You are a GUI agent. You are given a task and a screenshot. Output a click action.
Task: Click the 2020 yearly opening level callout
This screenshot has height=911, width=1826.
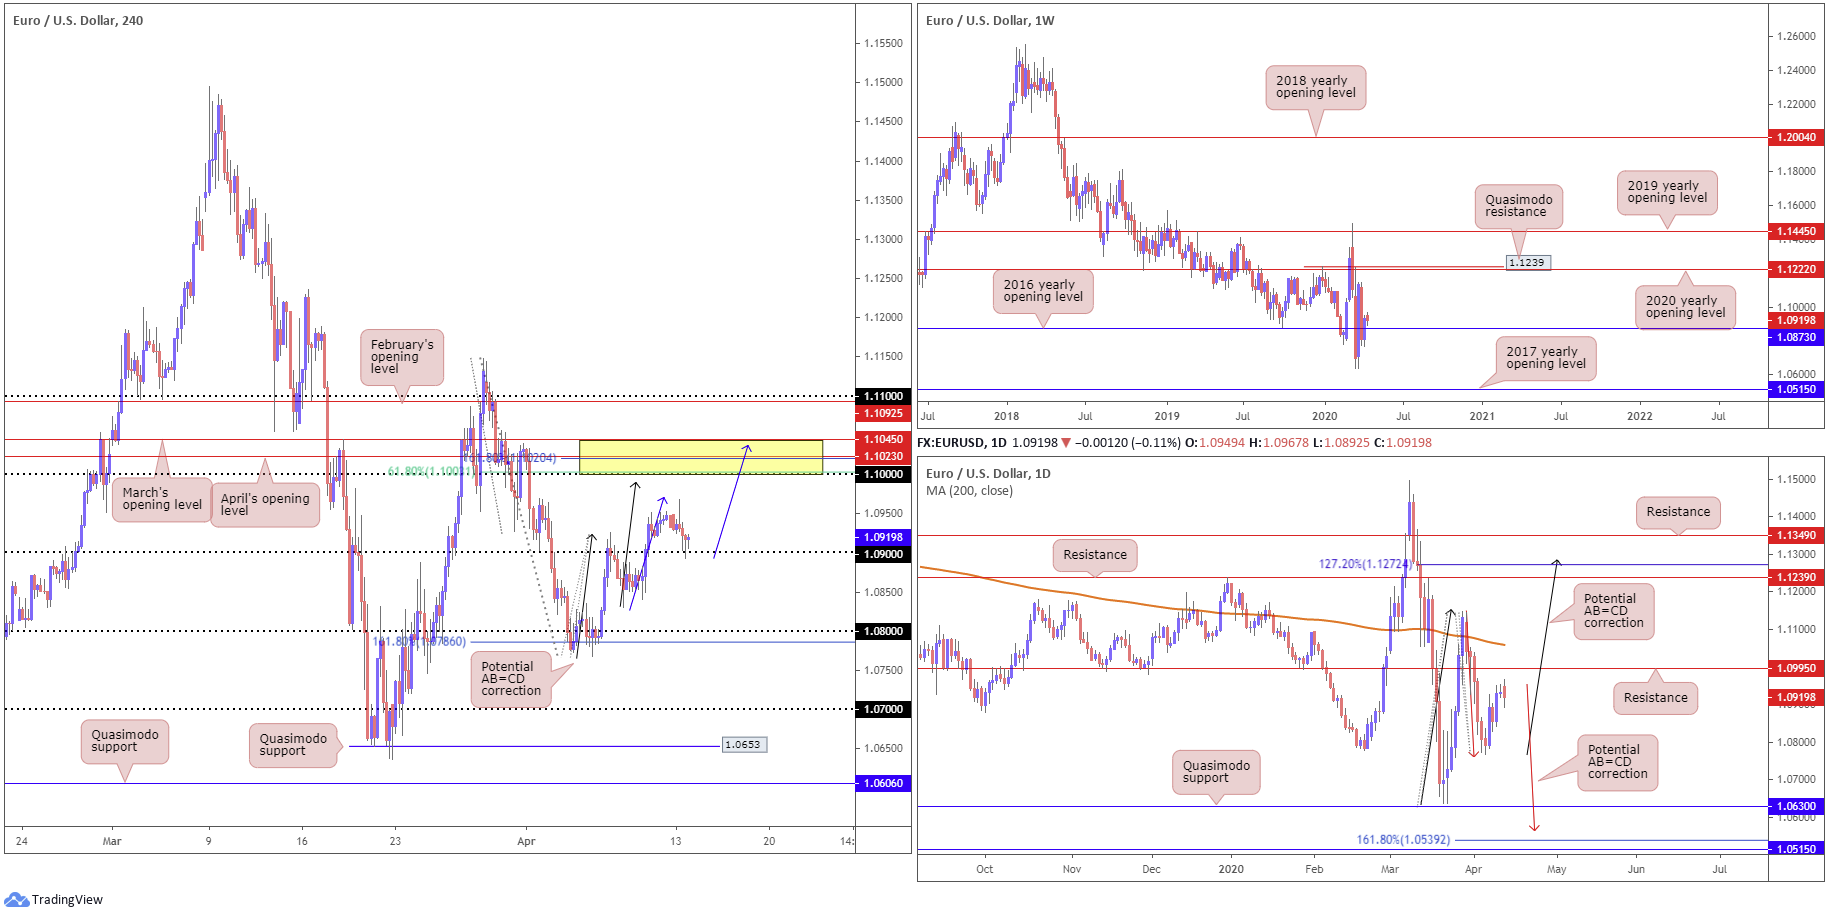coord(1685,307)
